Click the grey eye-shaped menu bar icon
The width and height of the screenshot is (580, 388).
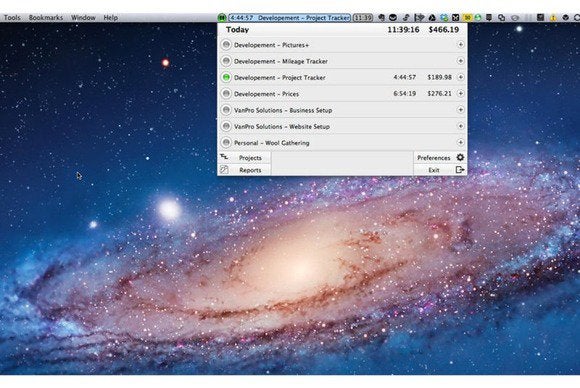click(x=515, y=18)
